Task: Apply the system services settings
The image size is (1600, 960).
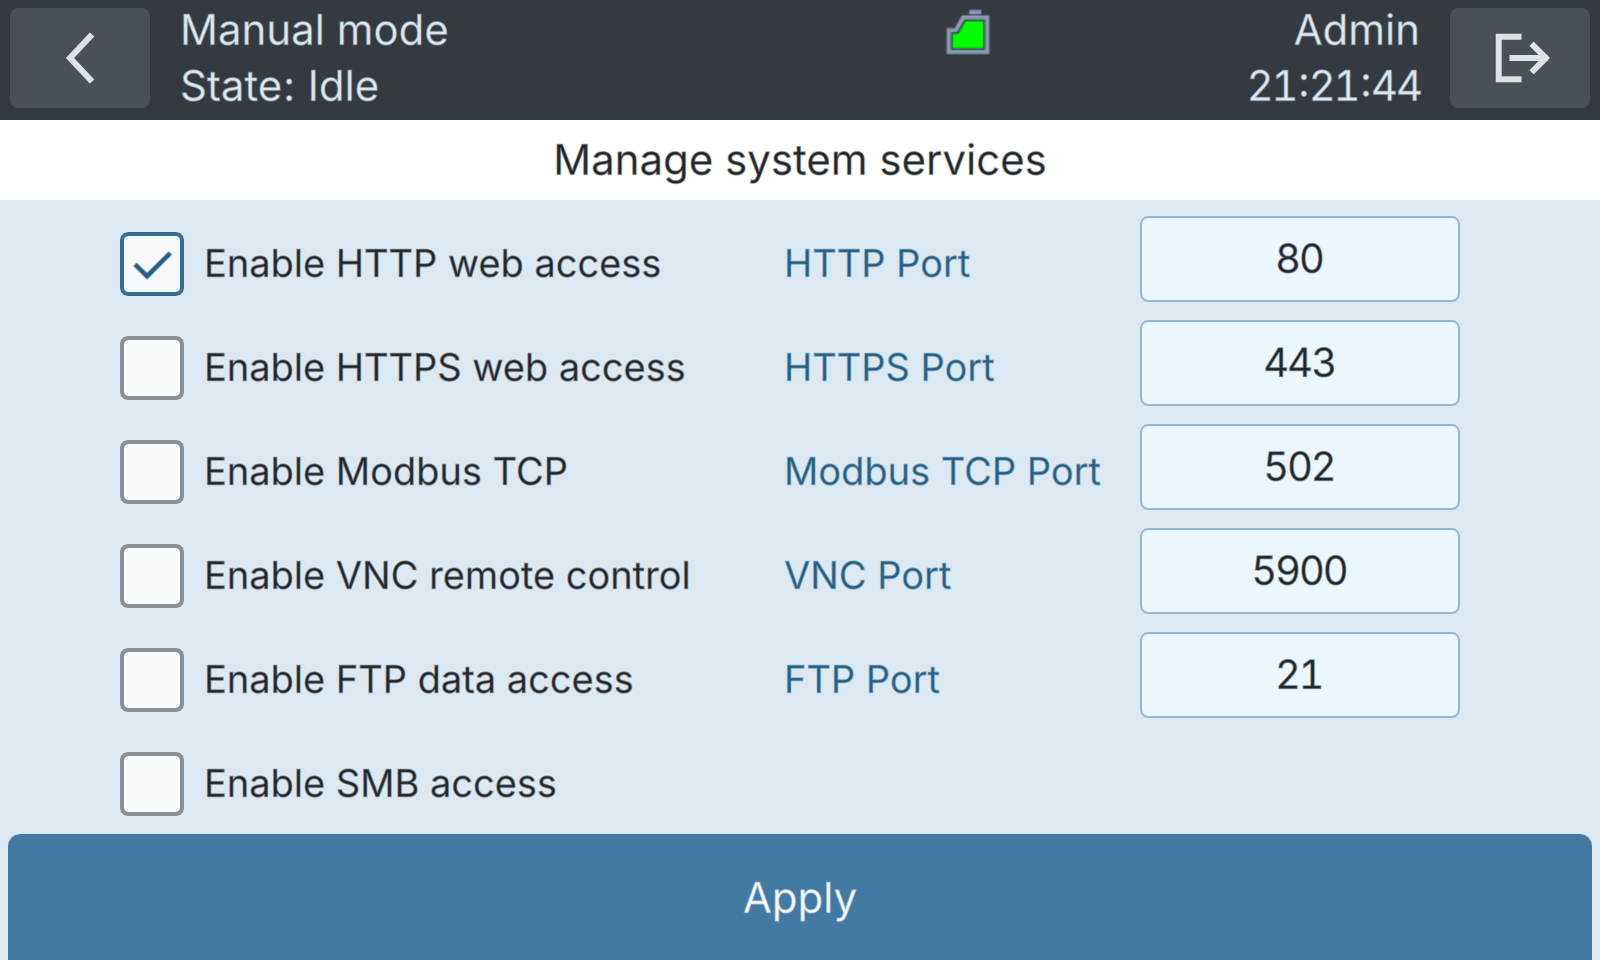Action: pyautogui.click(x=800, y=897)
